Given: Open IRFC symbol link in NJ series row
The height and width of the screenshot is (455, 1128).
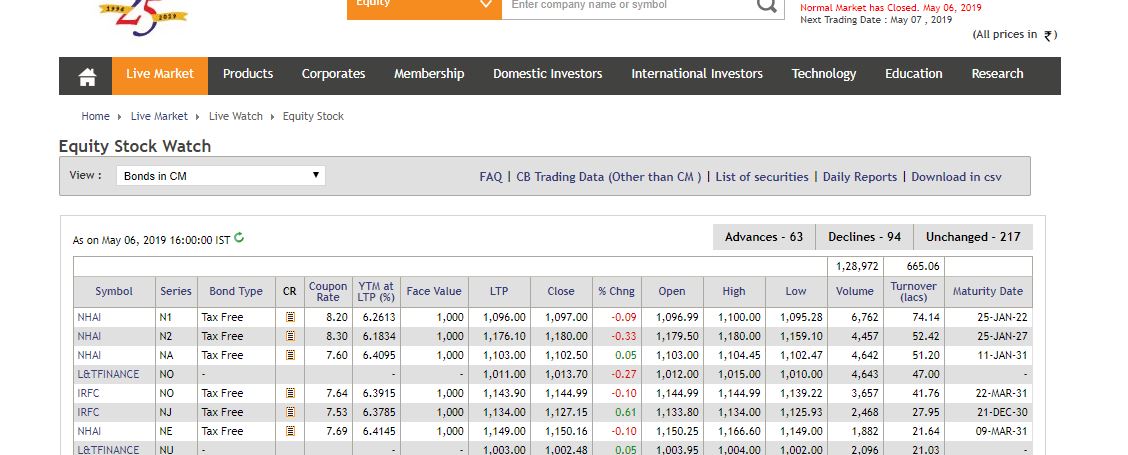Looking at the screenshot, I should (x=88, y=412).
